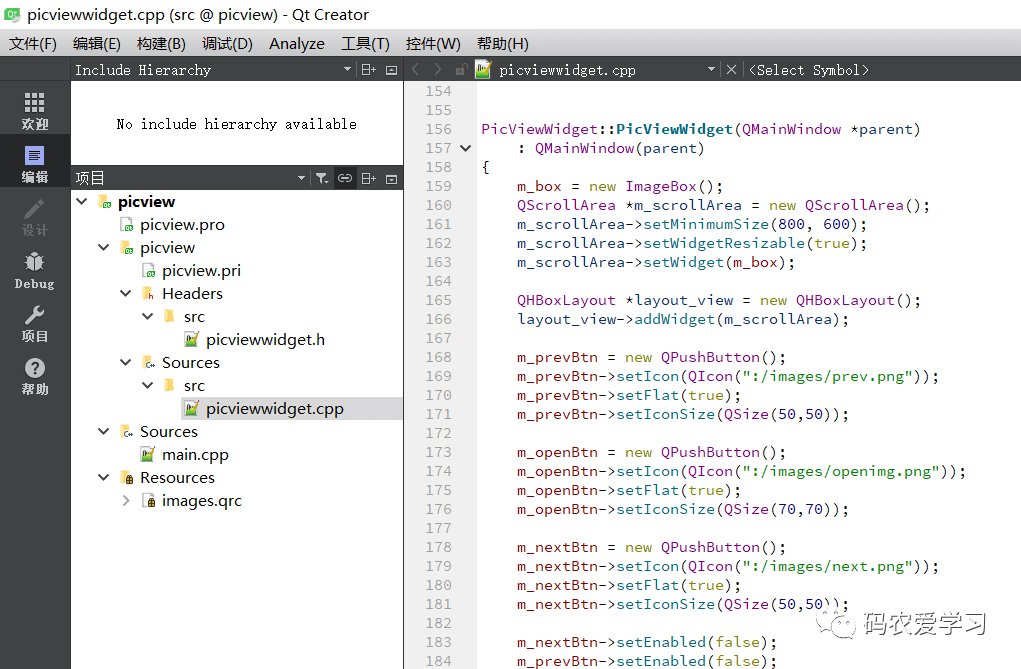Switch to Design mode (设计)
This screenshot has height=669, width=1021.
(x=35, y=216)
